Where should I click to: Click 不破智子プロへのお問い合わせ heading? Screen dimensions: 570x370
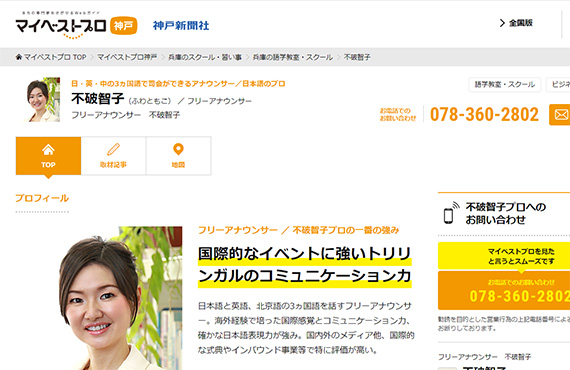click(x=506, y=213)
